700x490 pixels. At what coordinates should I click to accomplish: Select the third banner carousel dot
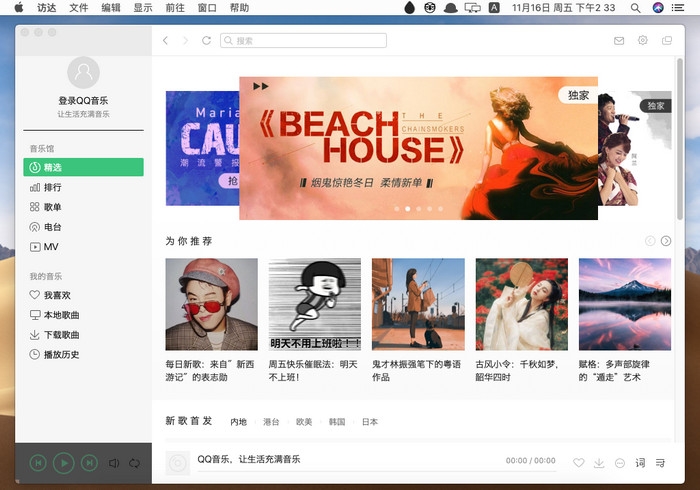pos(419,209)
